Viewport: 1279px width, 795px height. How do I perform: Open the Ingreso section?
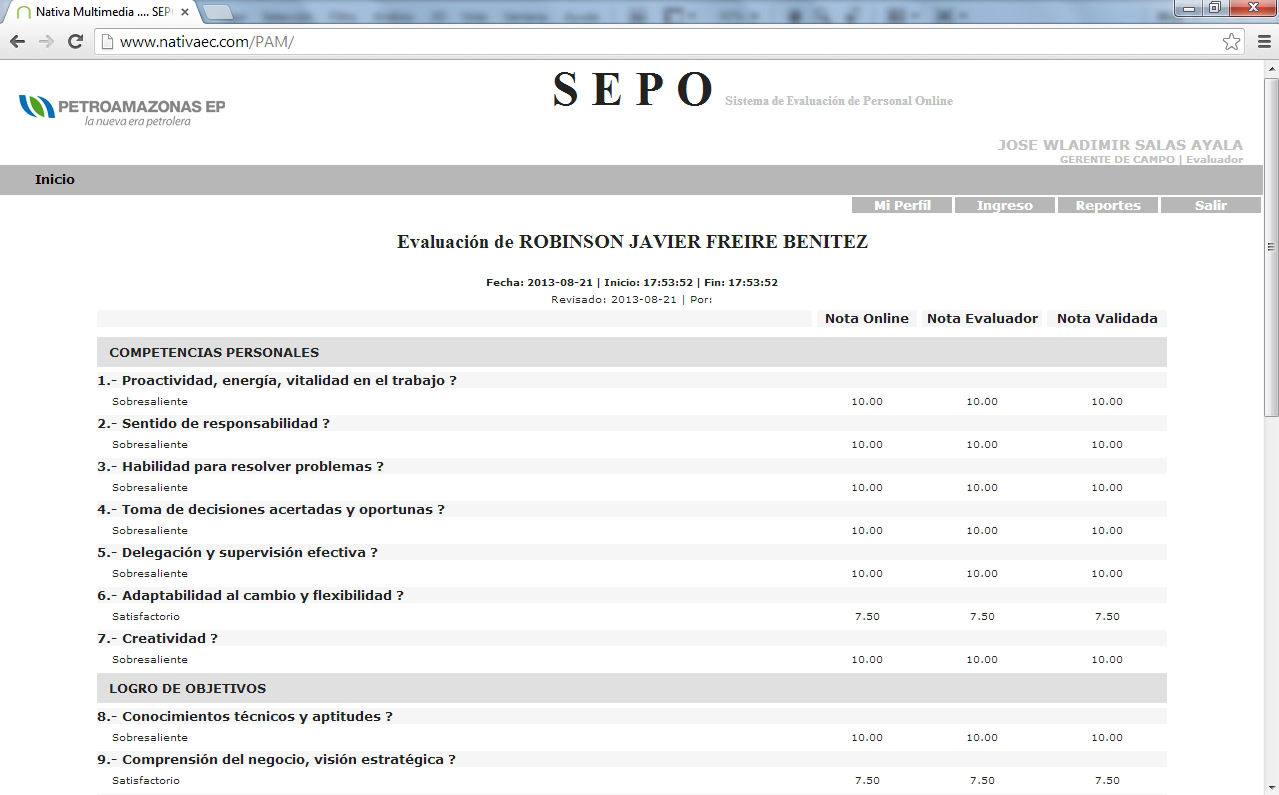coord(1004,205)
